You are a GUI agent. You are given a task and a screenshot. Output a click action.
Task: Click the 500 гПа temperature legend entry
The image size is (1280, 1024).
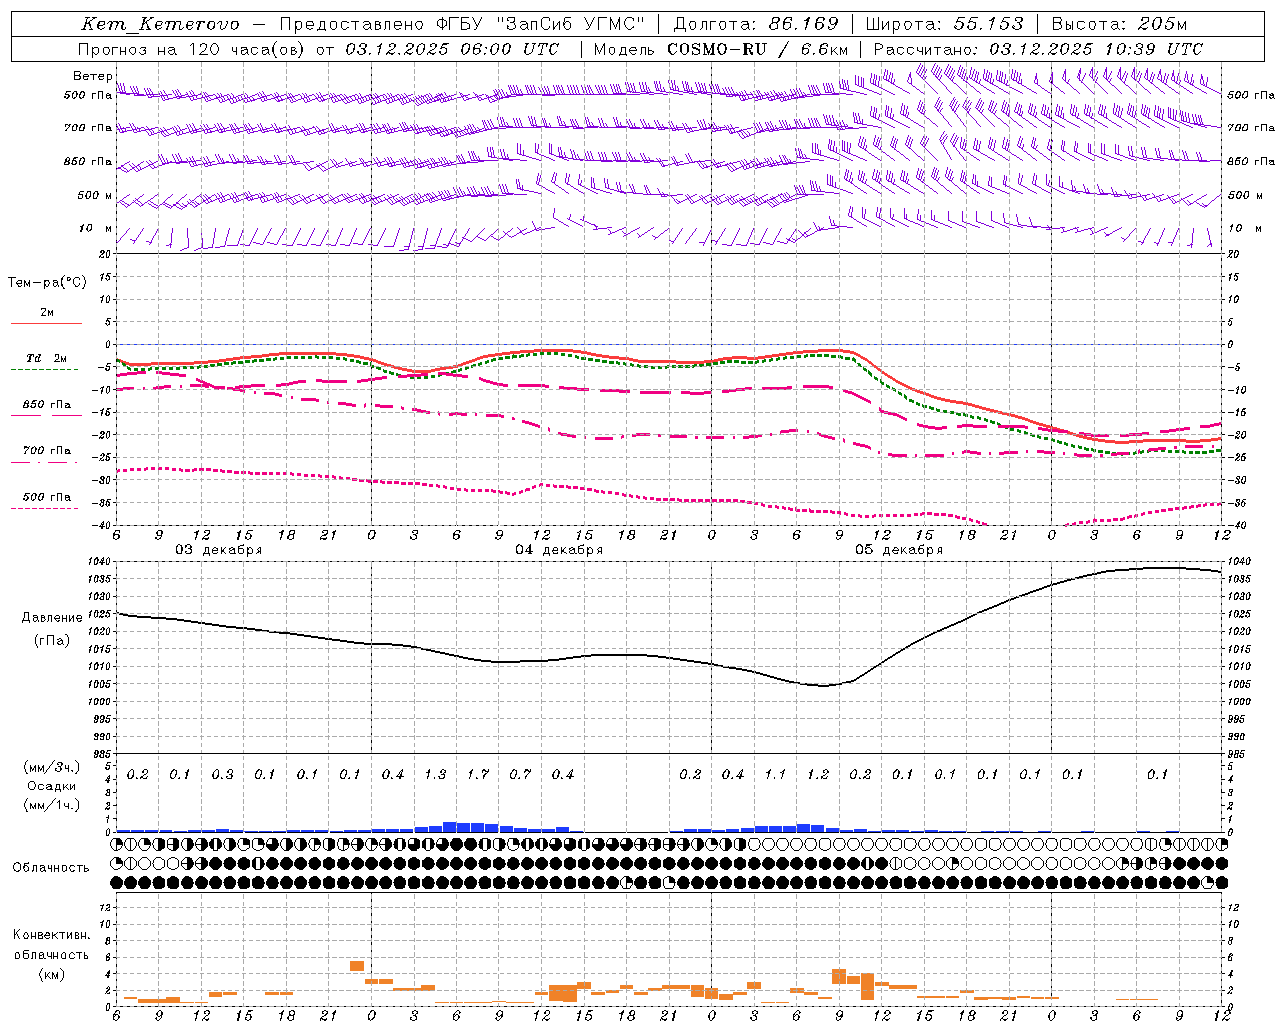[x=46, y=497]
